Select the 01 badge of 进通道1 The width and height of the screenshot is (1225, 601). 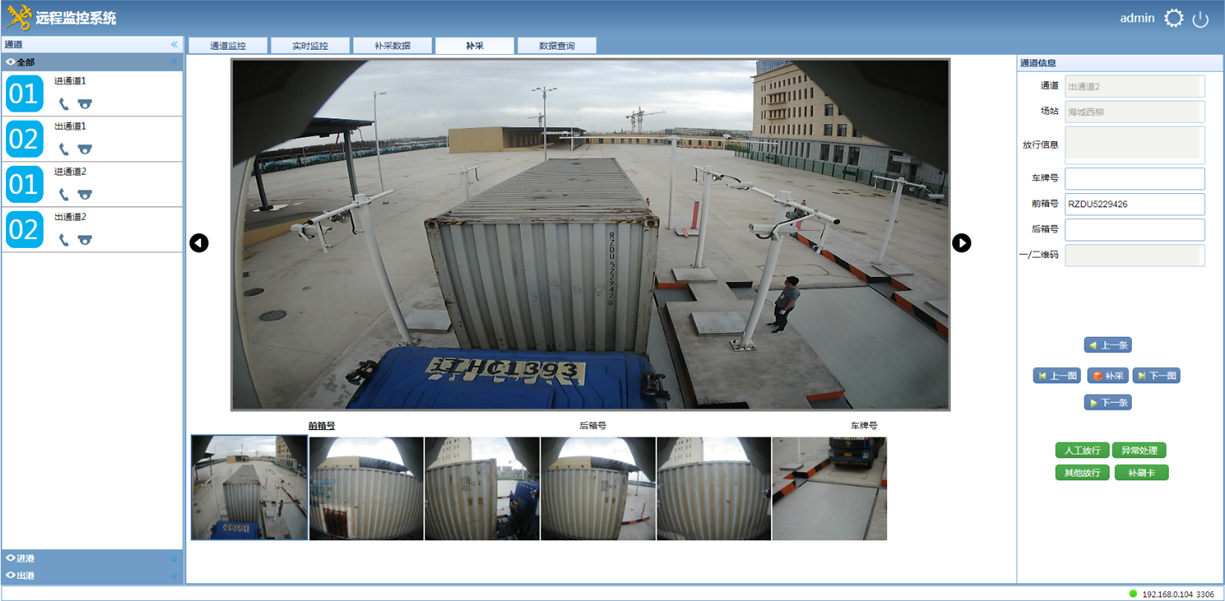pyautogui.click(x=24, y=94)
